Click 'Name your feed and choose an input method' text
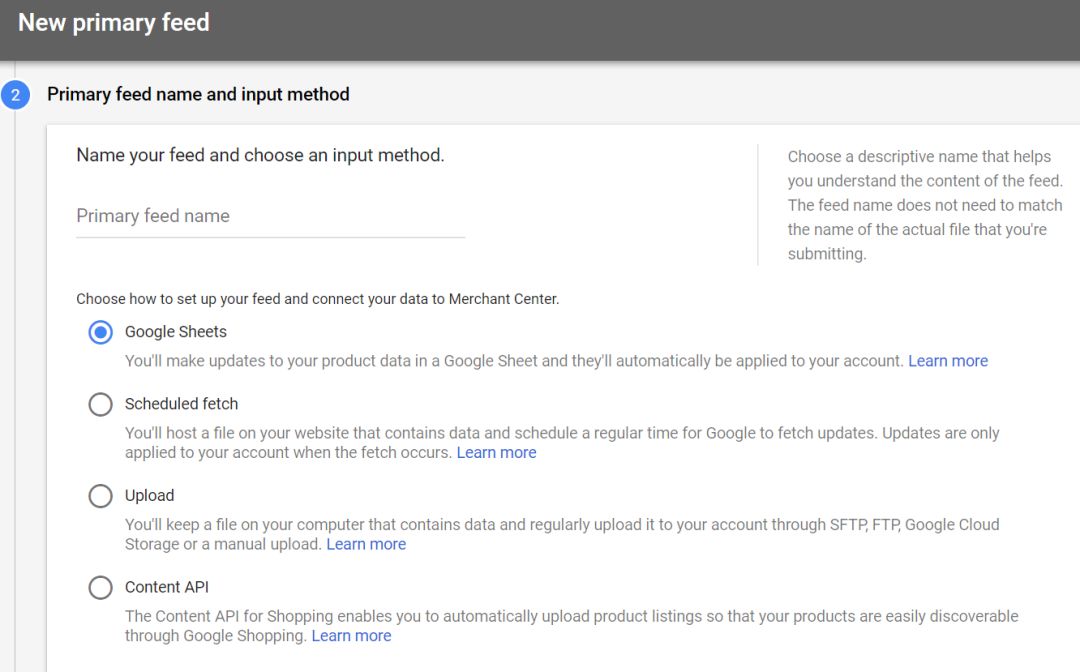 tap(260, 156)
